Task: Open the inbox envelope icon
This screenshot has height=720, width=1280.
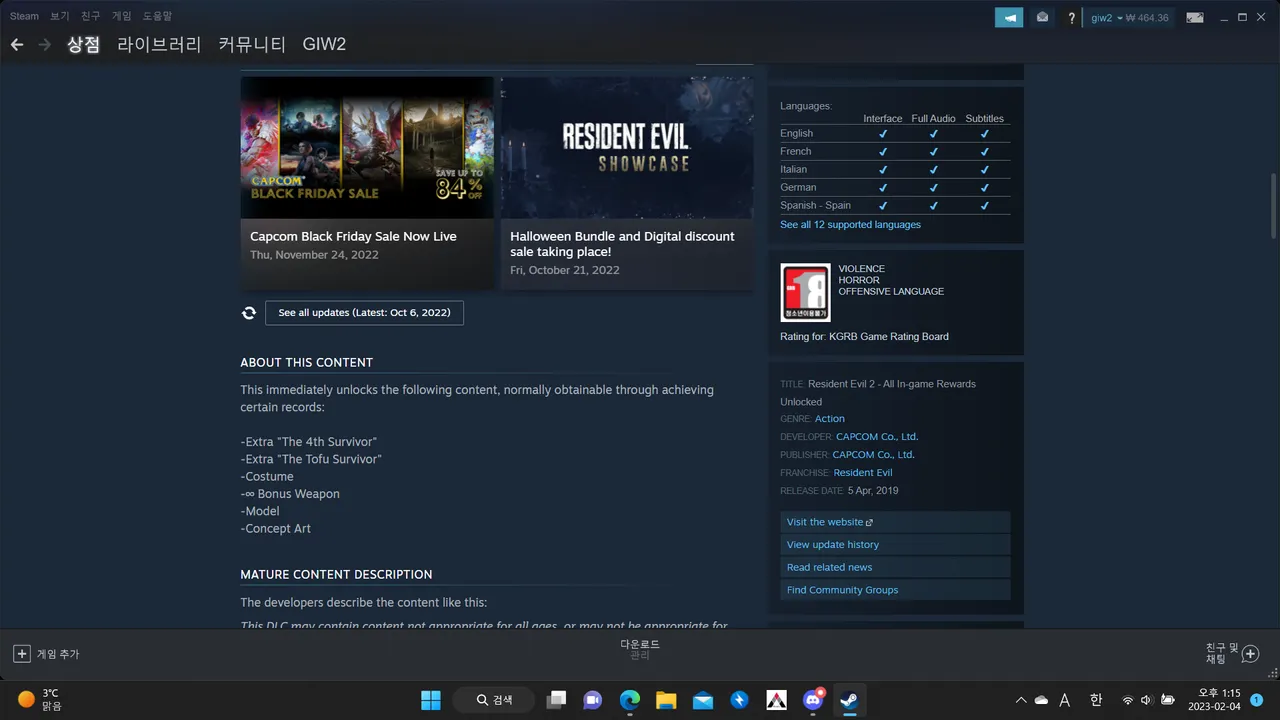Action: tap(1042, 17)
